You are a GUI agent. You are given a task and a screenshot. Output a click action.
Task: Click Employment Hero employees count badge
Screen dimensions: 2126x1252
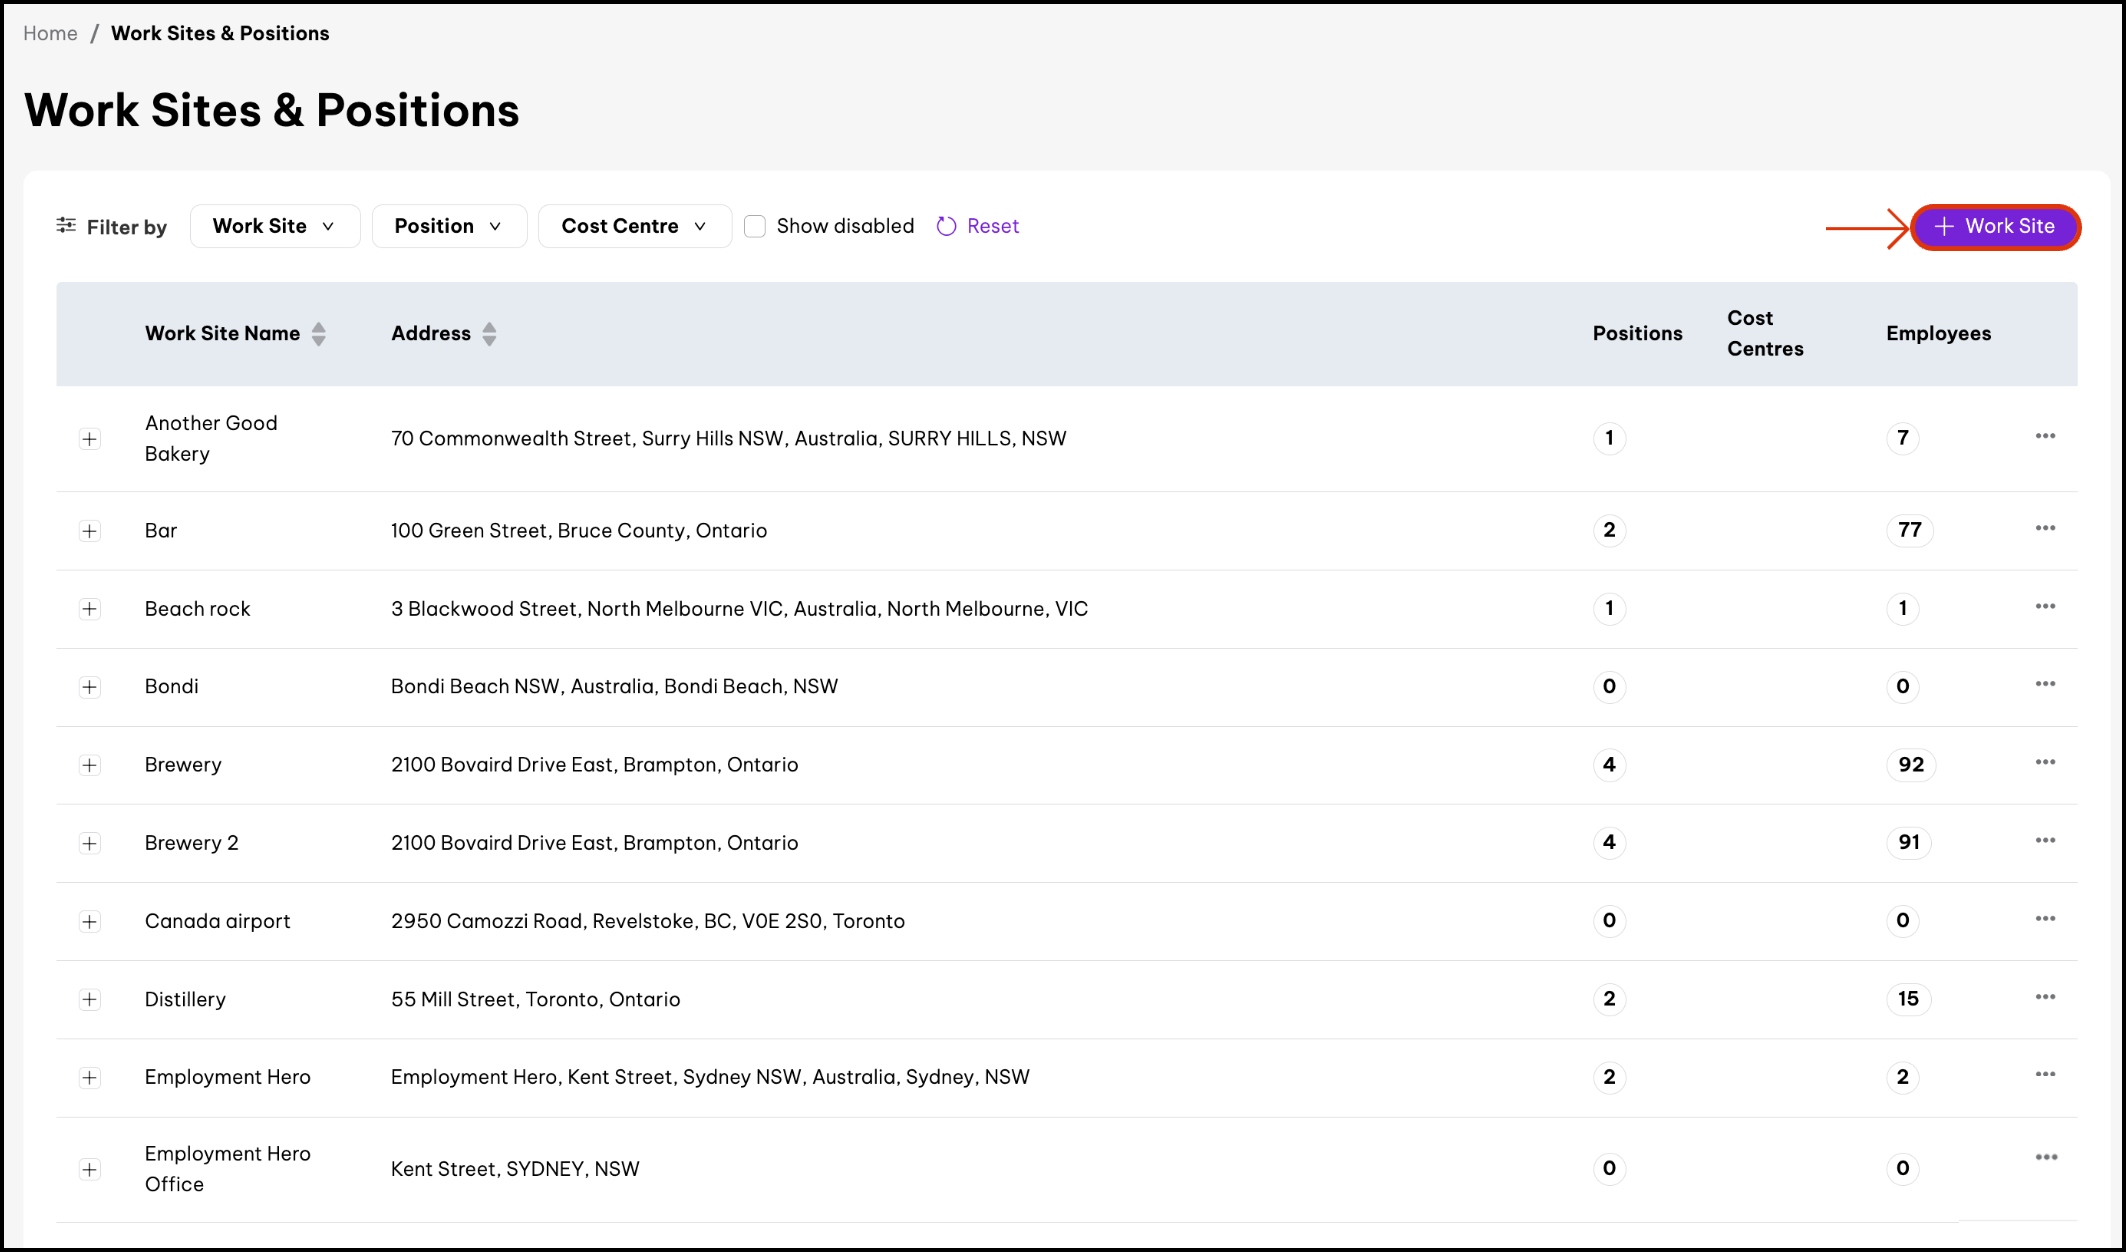1902,1077
